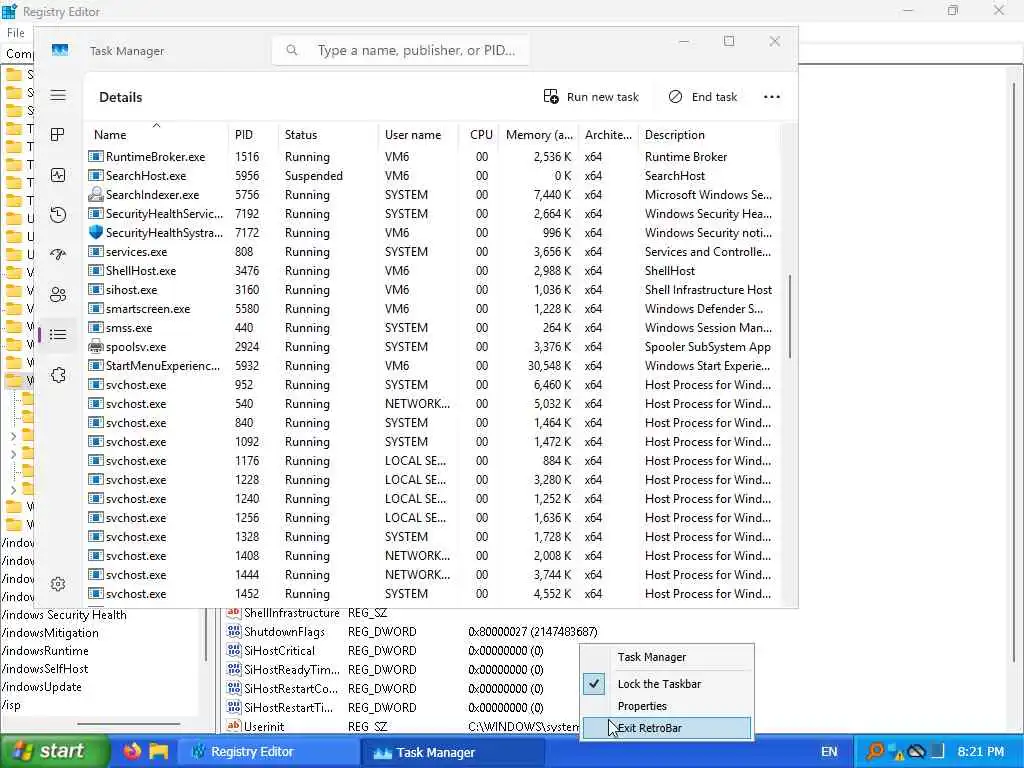The width and height of the screenshot is (1024, 768).
Task: Switch to Registry Editor taskbar button
Action: coord(268,752)
